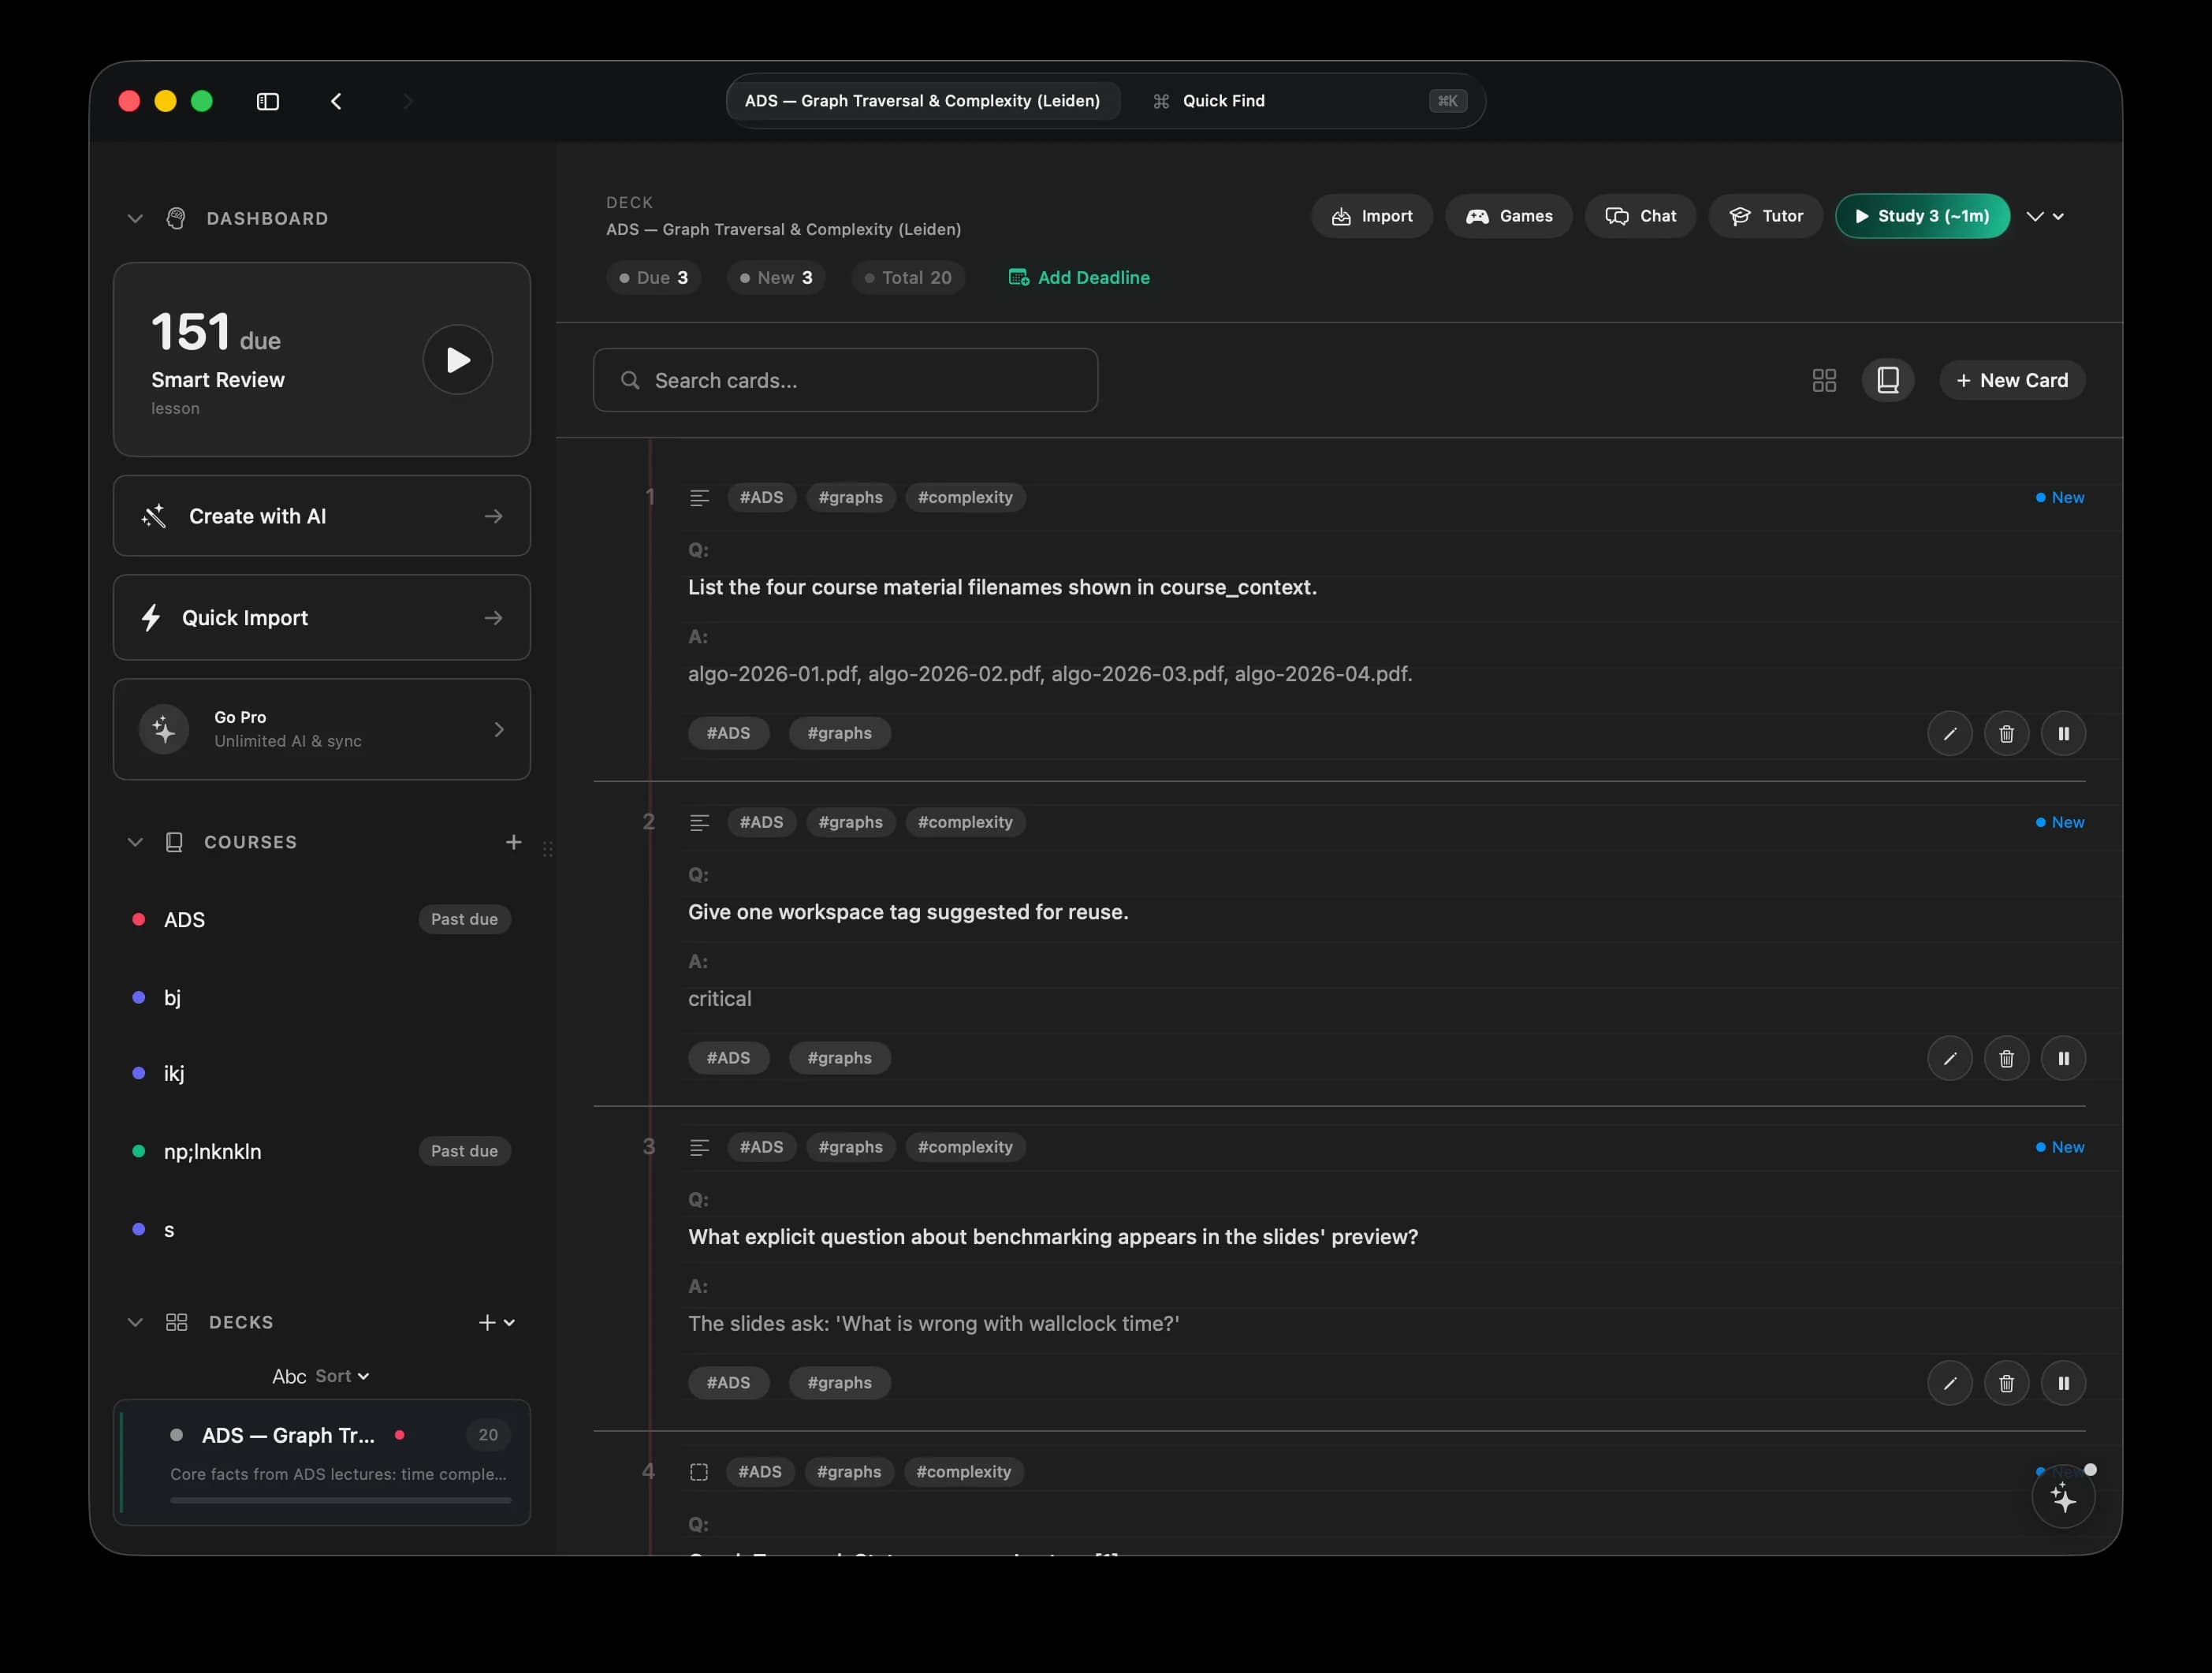Toggle the Due 3 filter chip
This screenshot has height=1673, width=2212.
[653, 277]
